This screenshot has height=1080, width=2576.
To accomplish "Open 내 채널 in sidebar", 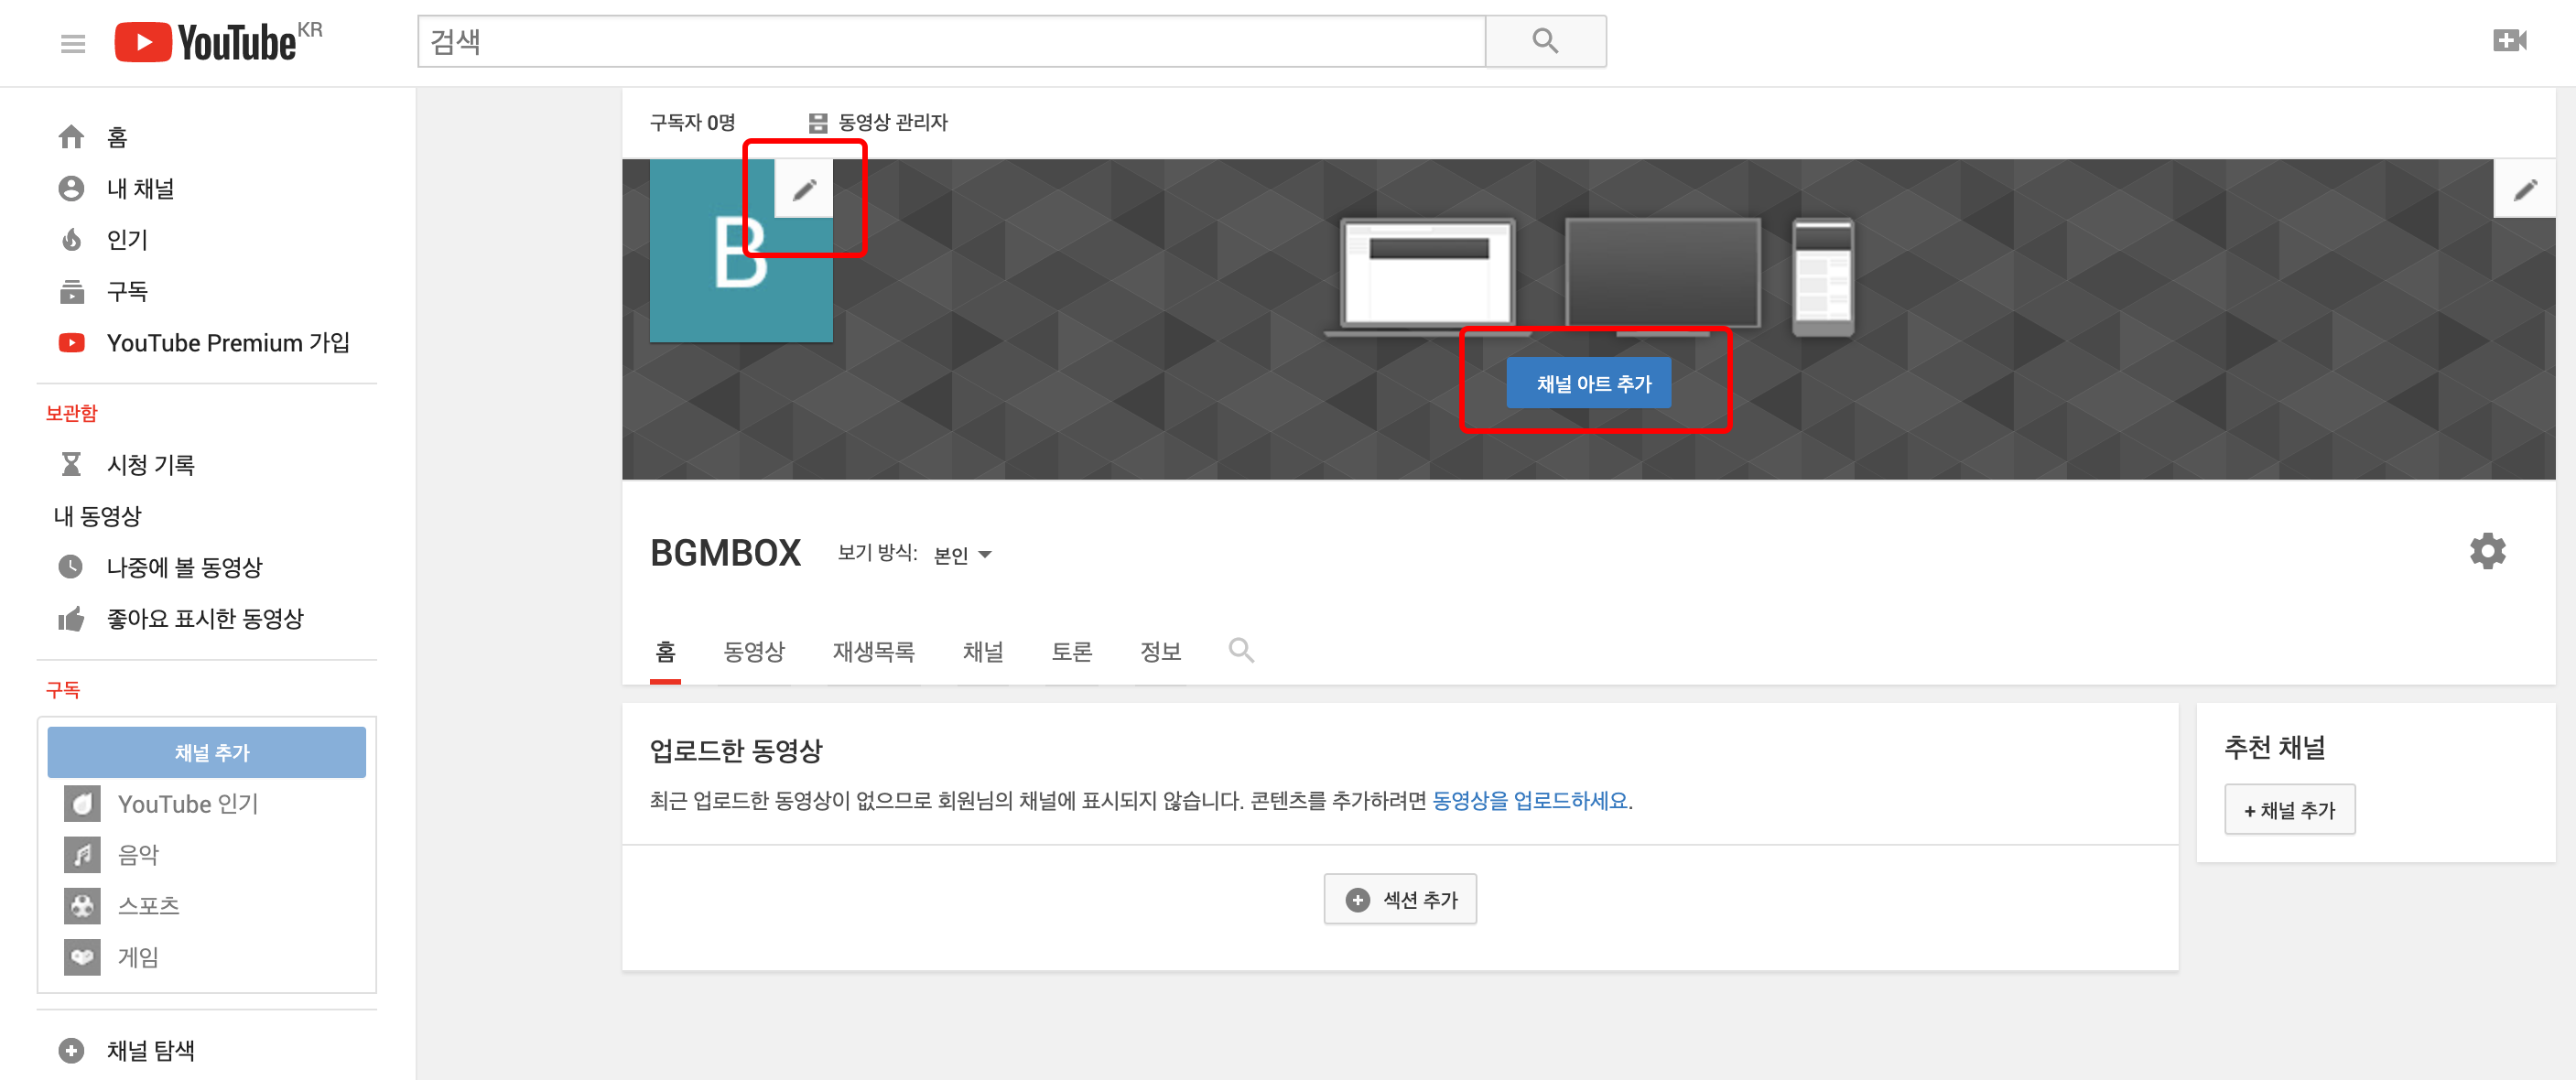I will [x=141, y=188].
